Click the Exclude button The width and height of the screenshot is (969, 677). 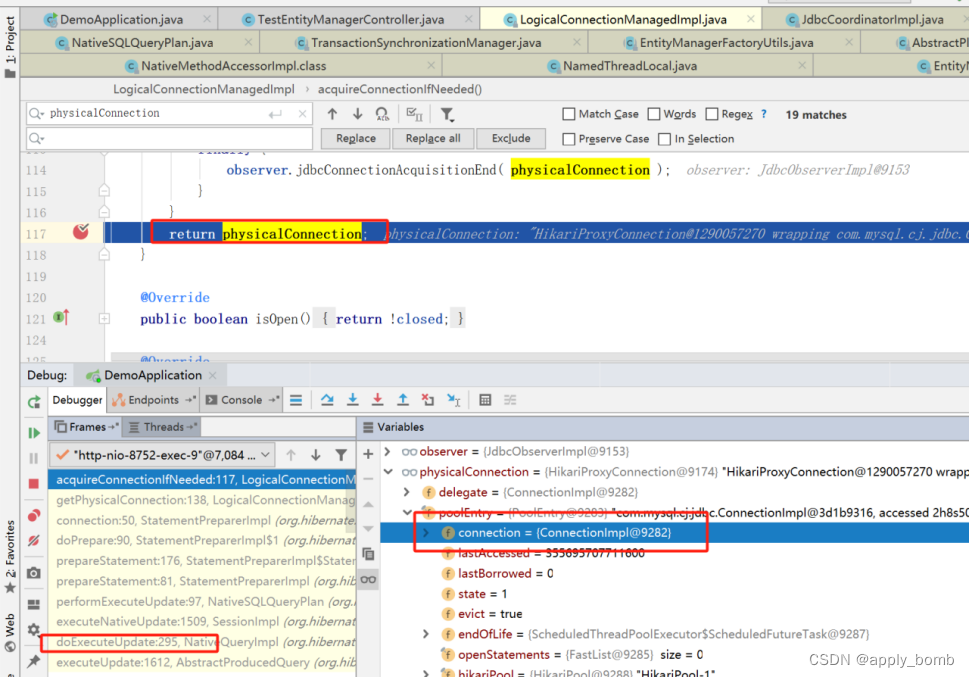[x=510, y=138]
